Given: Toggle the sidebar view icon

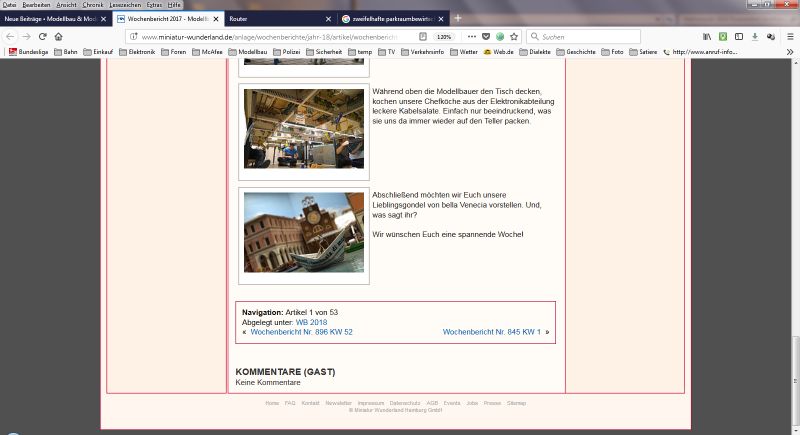Looking at the screenshot, I should pyautogui.click(x=738, y=36).
